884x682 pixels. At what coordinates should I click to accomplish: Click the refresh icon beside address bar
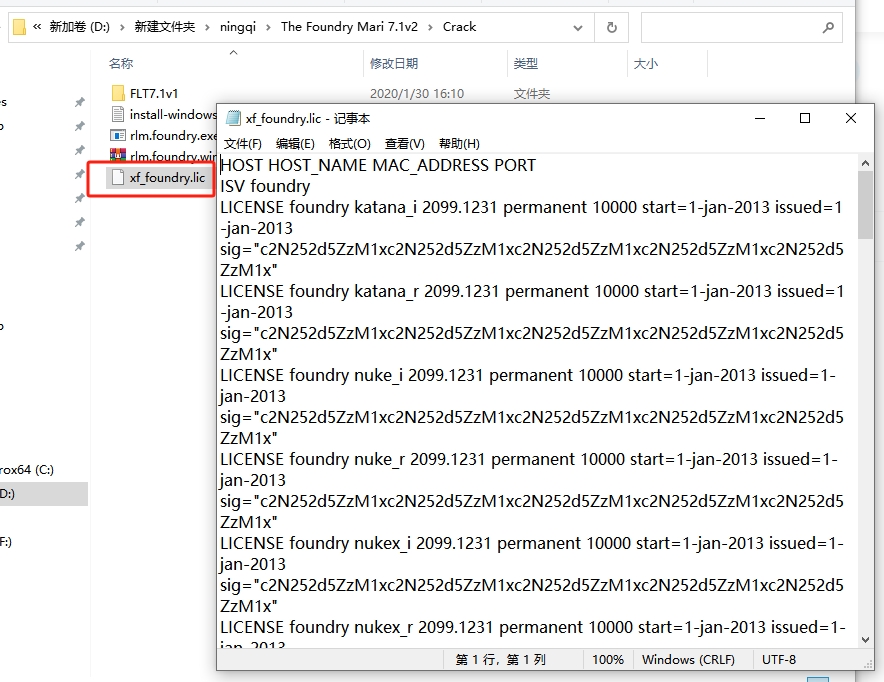pos(611,27)
